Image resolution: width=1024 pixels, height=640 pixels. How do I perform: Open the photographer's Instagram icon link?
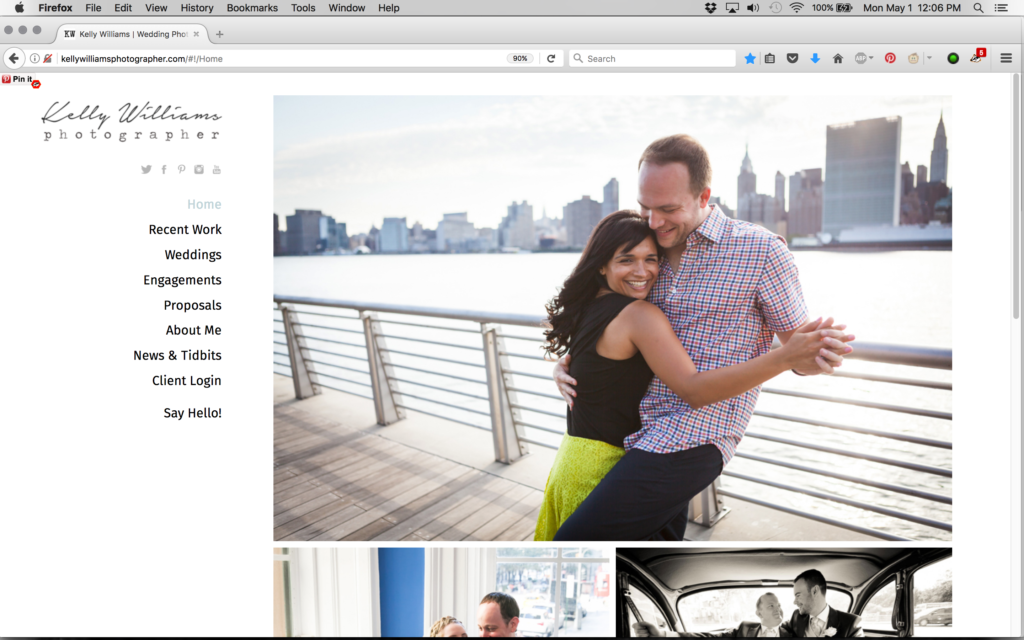199,170
